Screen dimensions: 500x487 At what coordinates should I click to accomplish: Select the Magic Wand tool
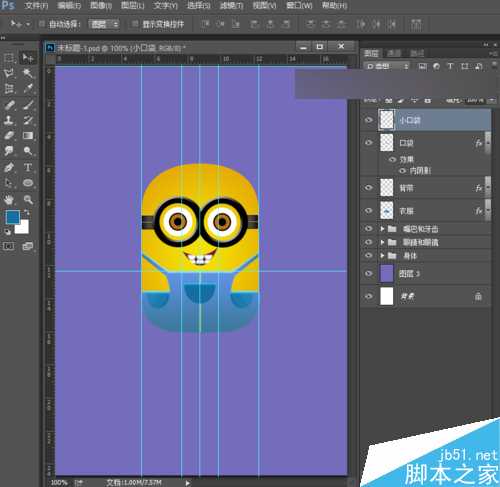pos(28,73)
